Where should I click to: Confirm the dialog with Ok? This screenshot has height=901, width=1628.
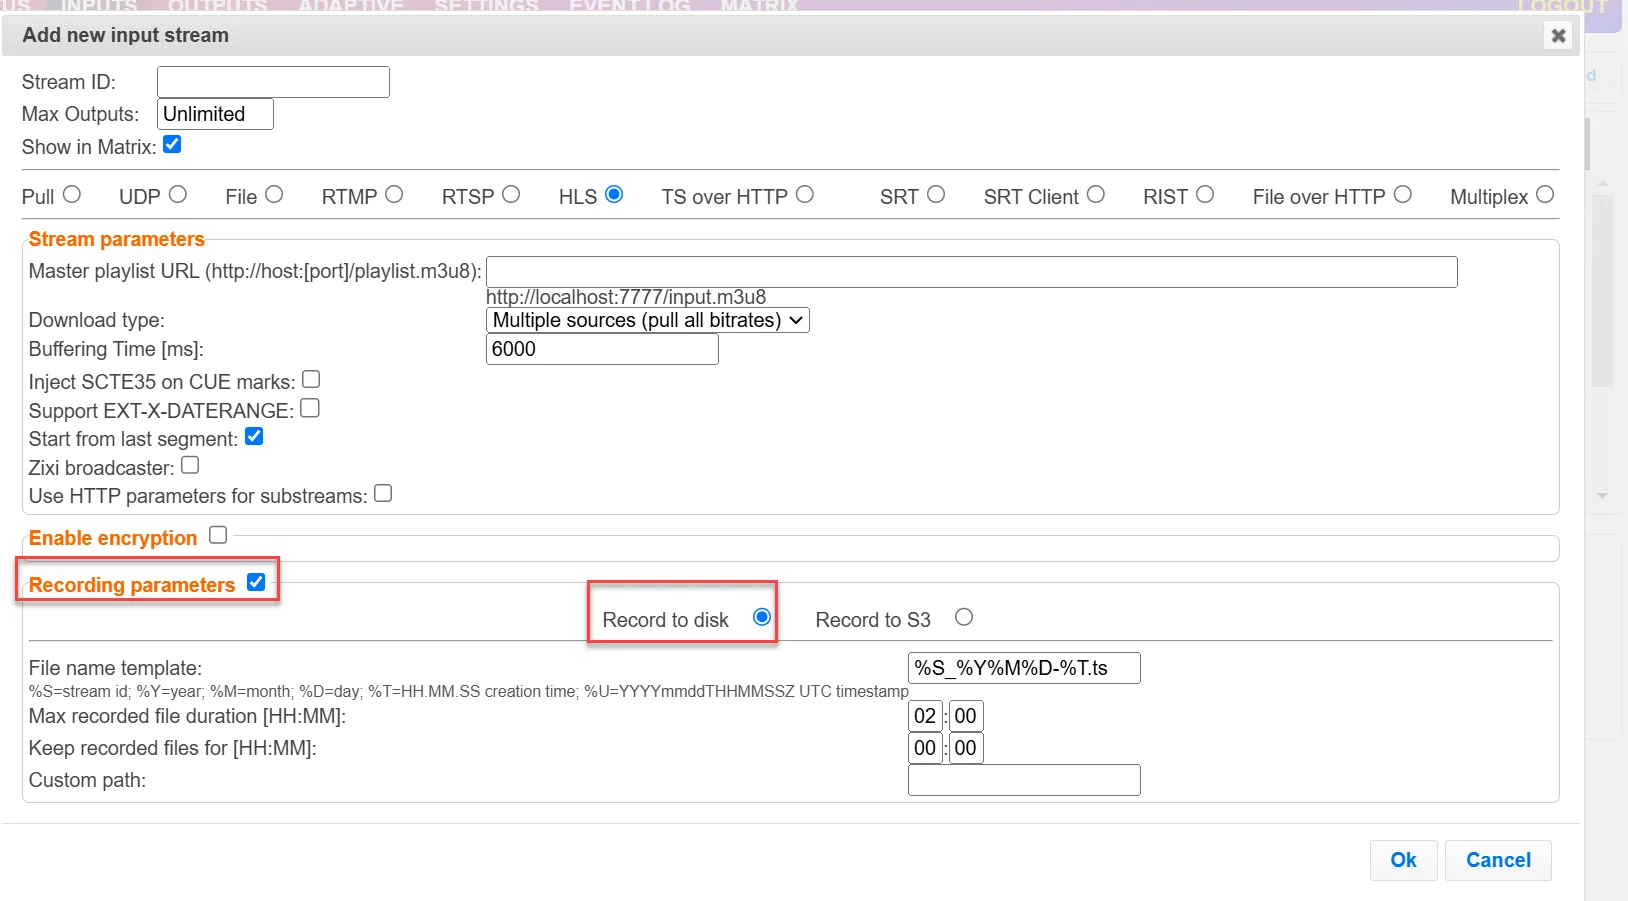click(1404, 860)
